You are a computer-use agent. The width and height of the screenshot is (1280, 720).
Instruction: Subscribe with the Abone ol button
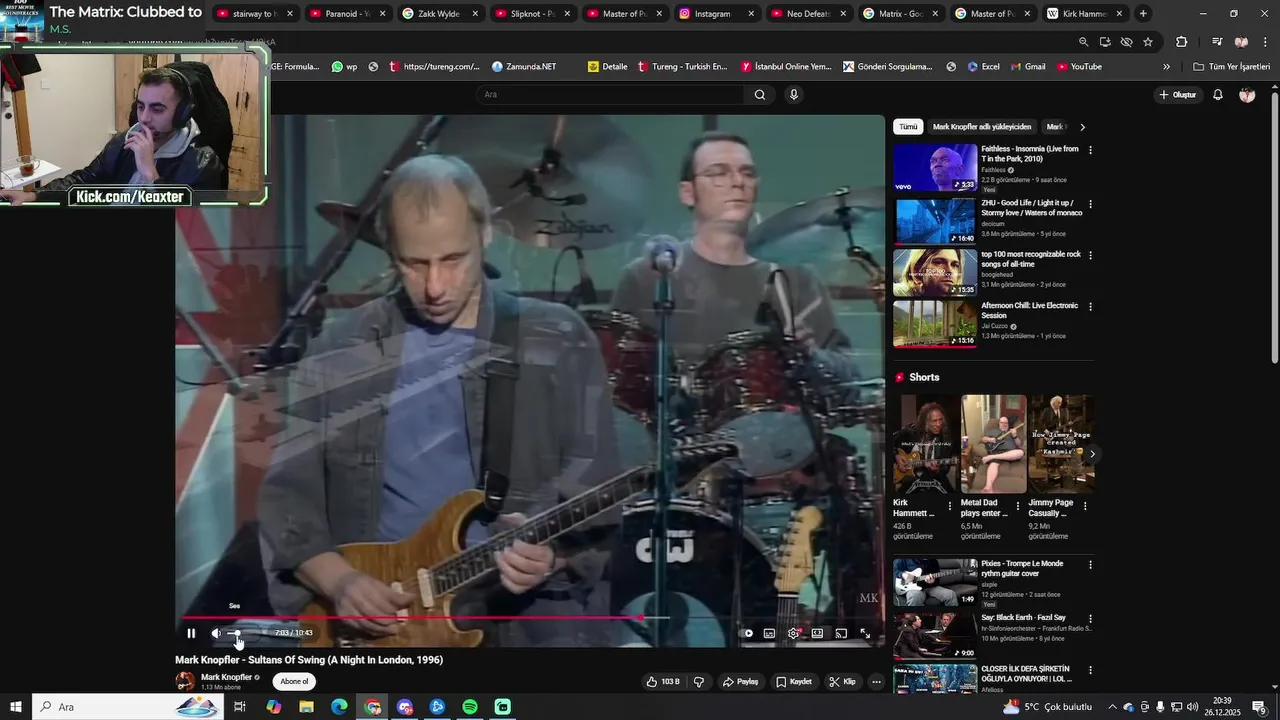(x=295, y=681)
